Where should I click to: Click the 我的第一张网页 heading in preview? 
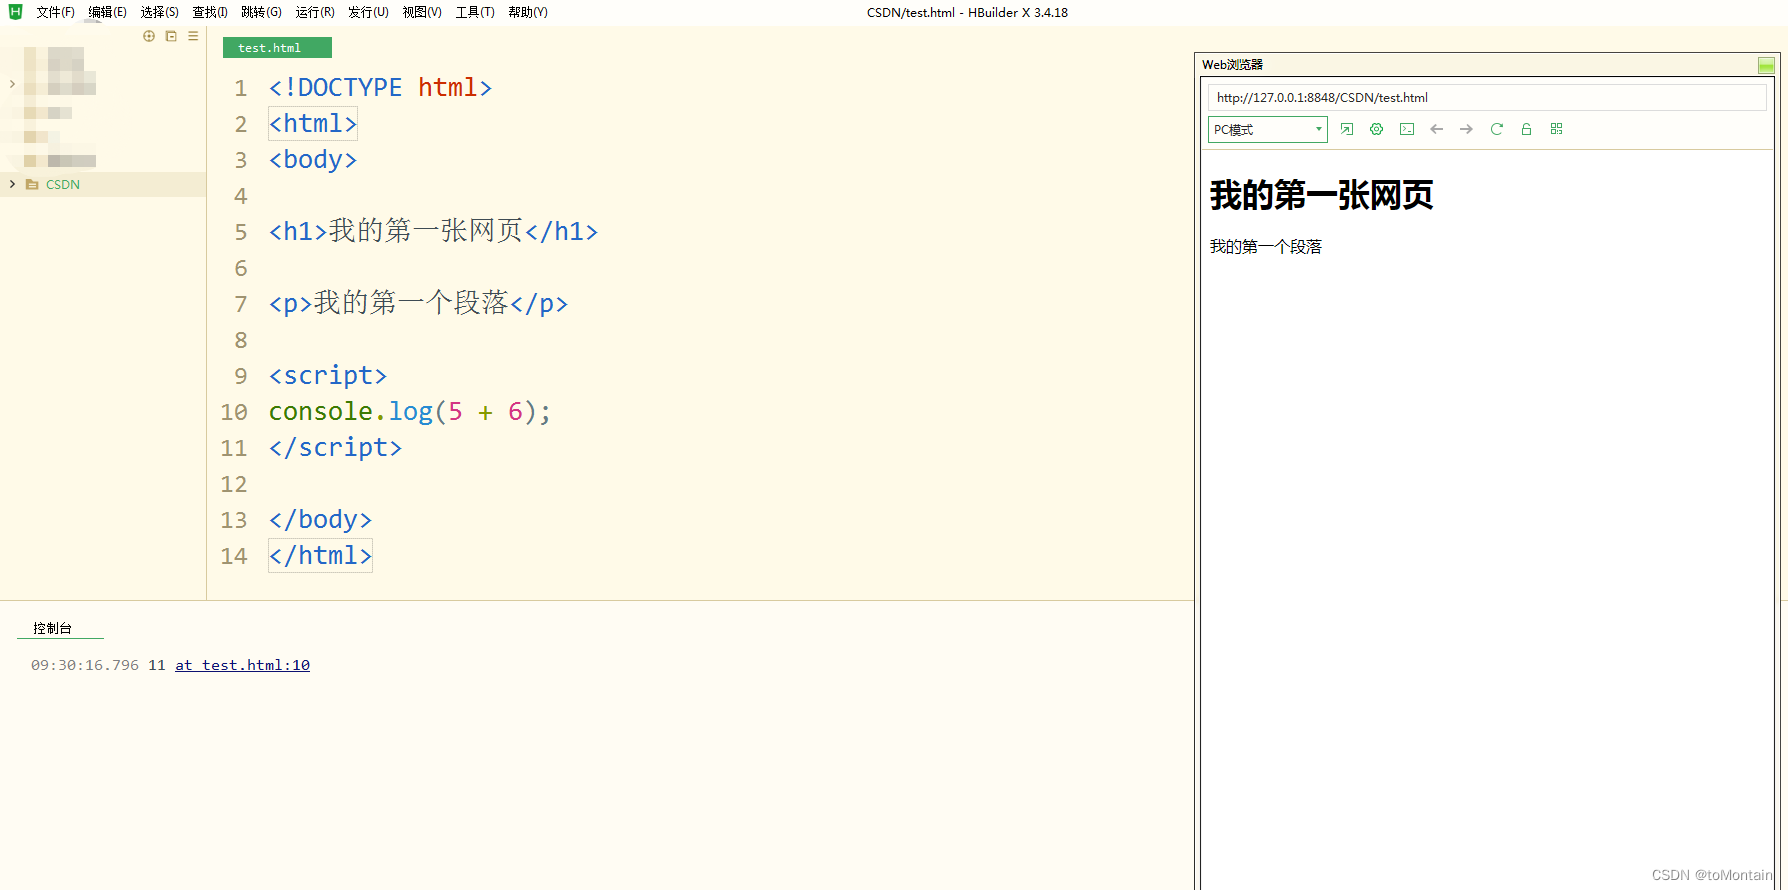coord(1322,195)
